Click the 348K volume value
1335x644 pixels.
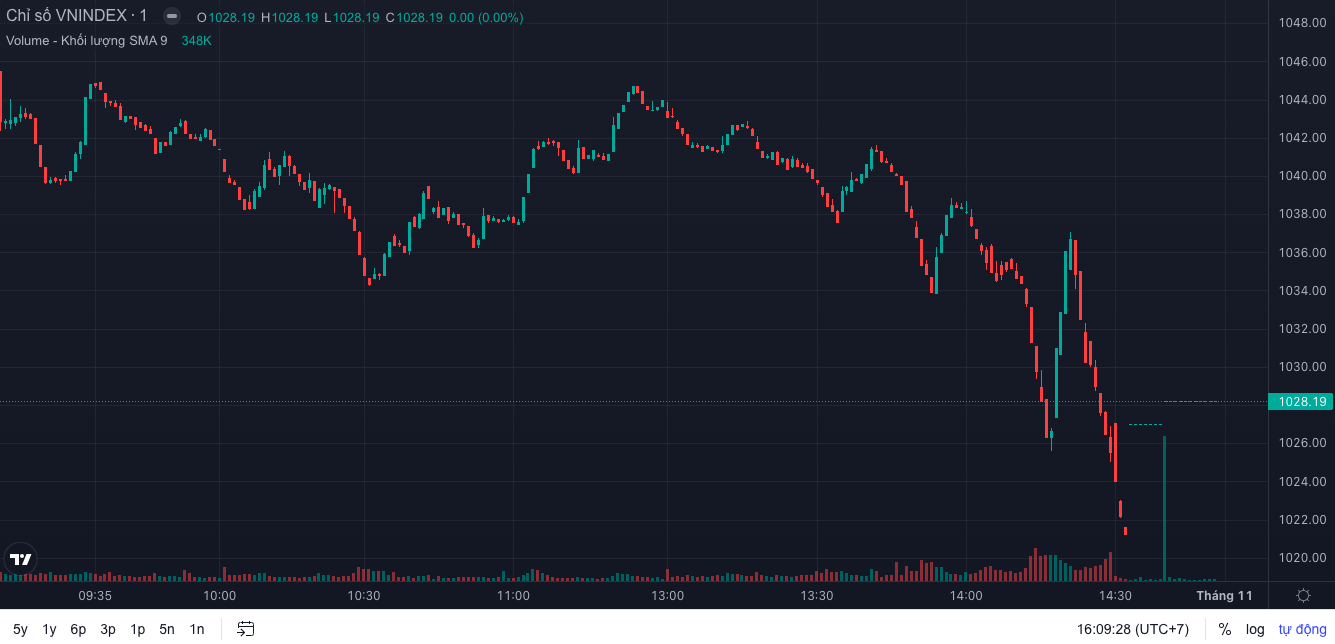tap(196, 41)
